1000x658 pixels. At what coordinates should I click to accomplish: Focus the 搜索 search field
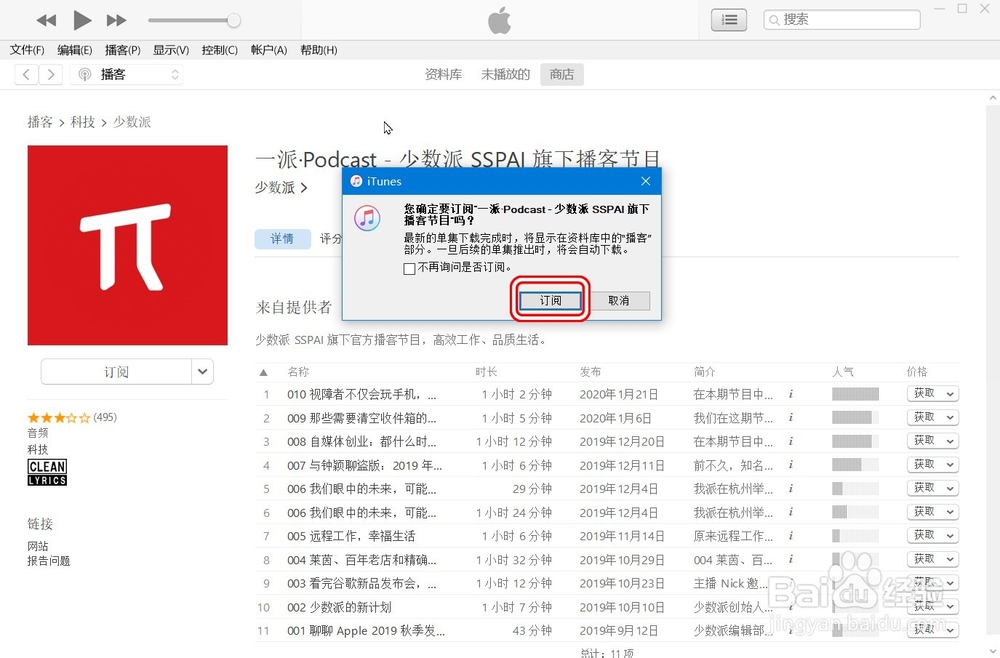pos(842,20)
